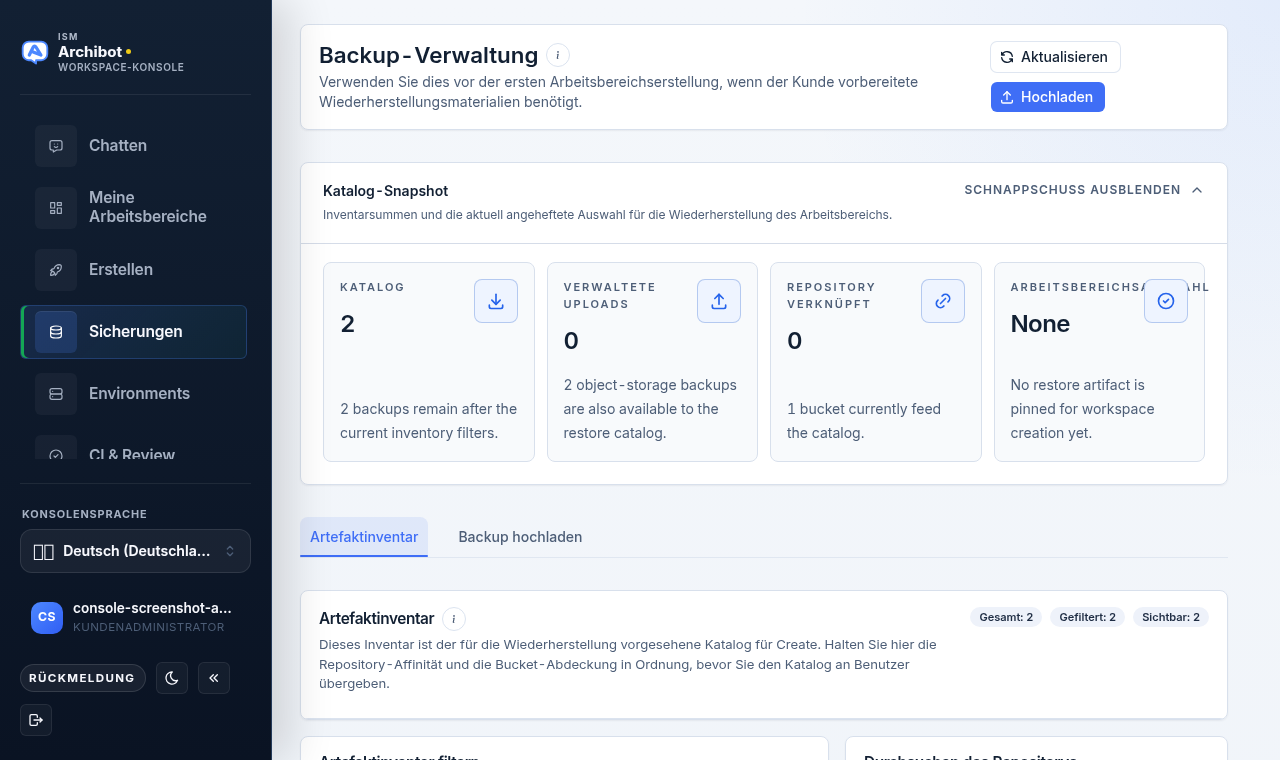Click link icon on Repository verknüpft card
Image resolution: width=1280 pixels, height=760 pixels.
[x=943, y=301]
